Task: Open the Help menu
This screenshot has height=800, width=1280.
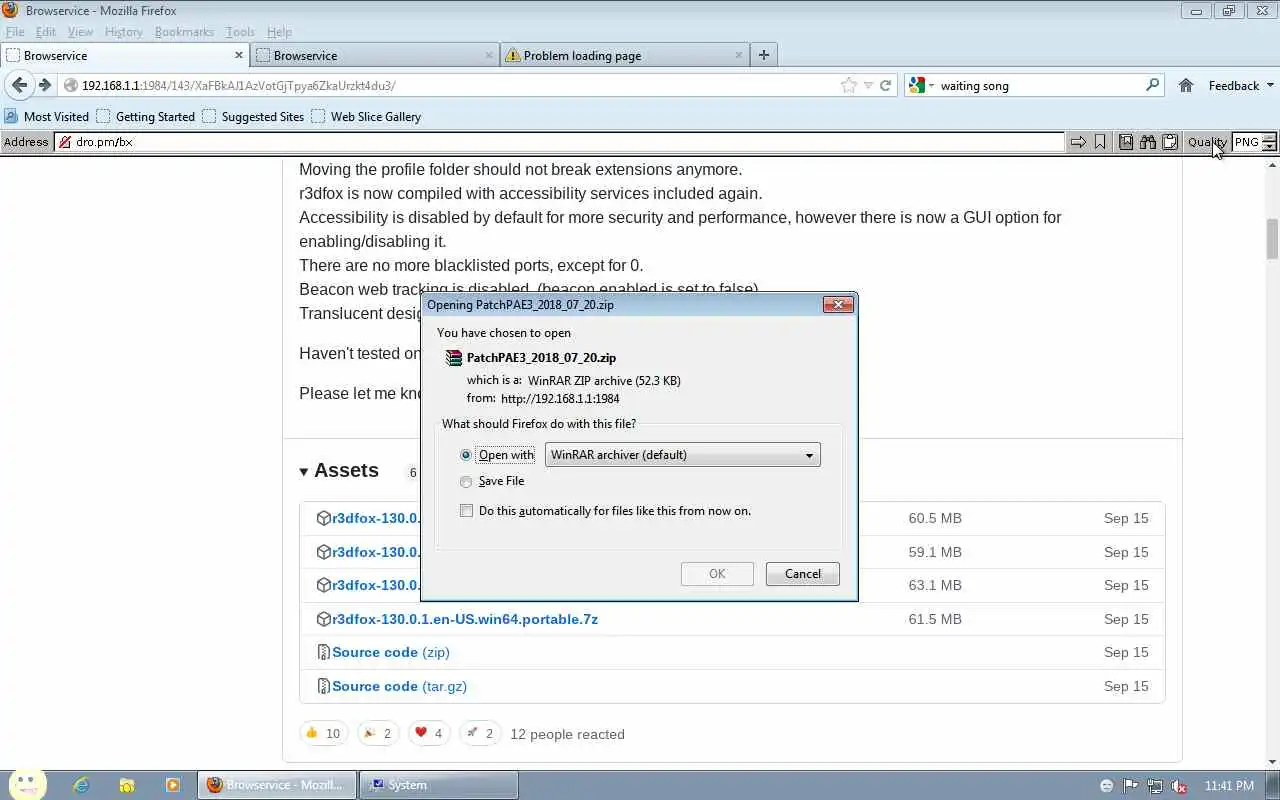Action: [280, 32]
